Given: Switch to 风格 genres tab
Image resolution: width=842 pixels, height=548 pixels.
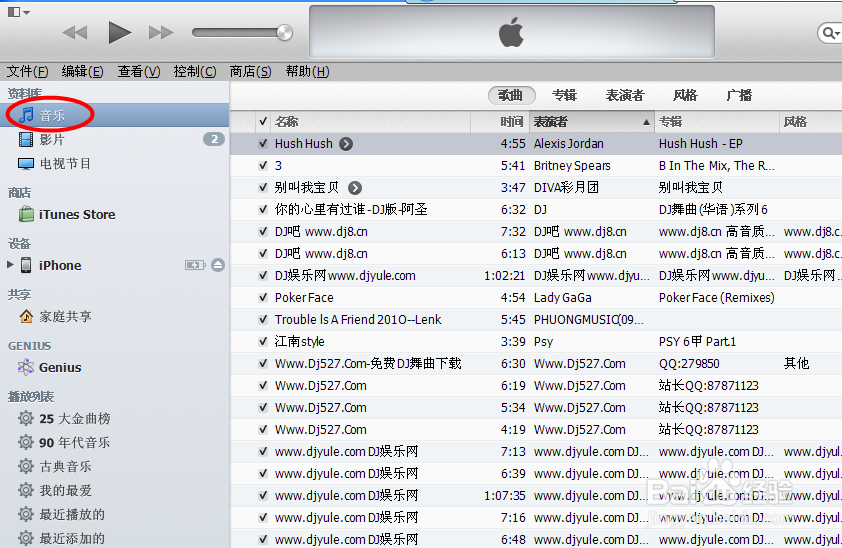Looking at the screenshot, I should (686, 96).
